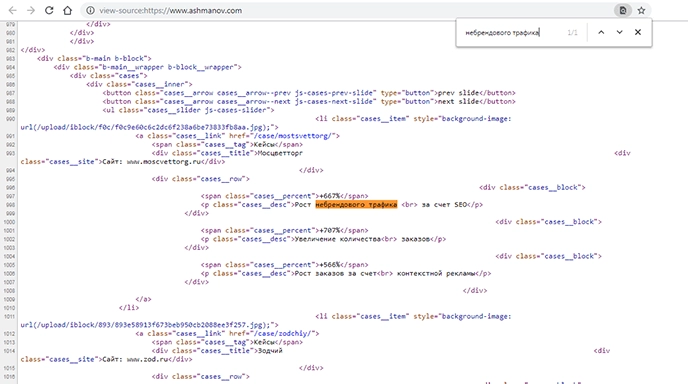Image resolution: width=688 pixels, height=384 pixels.
Task: Click the cases__slider js-cases-slider class value
Action: point(216,110)
